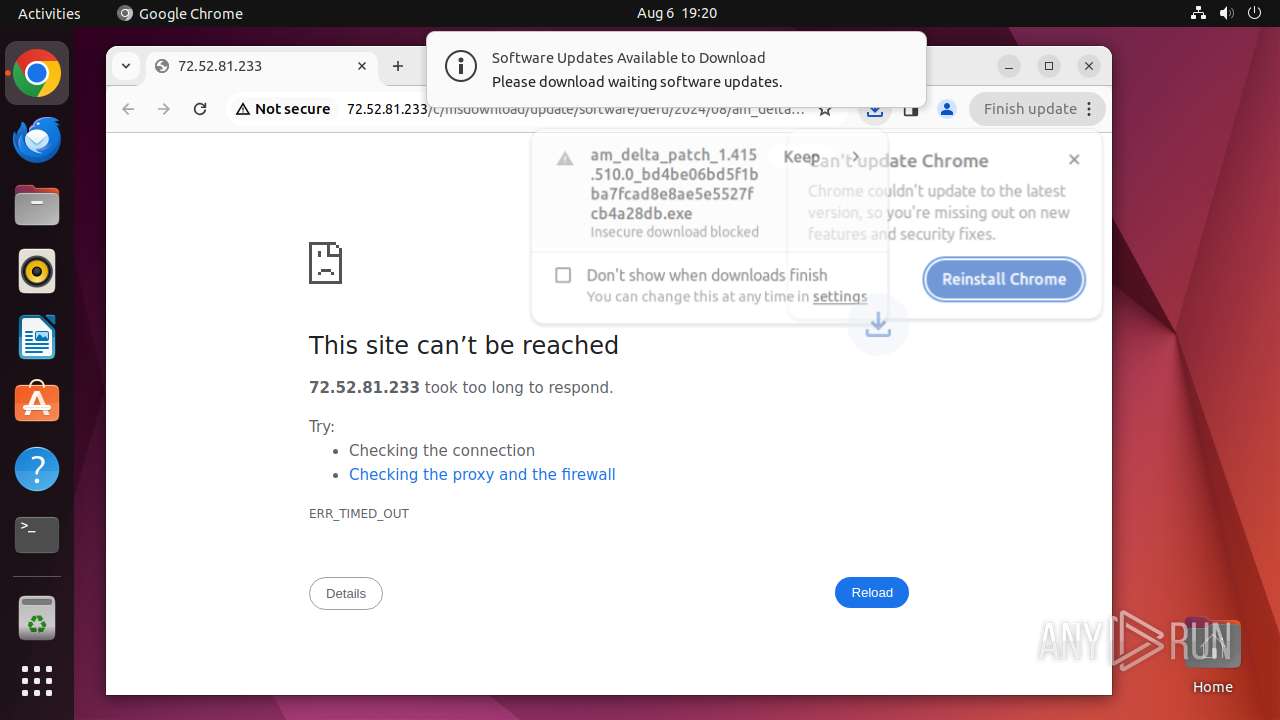The width and height of the screenshot is (1280, 720).
Task: Launch LibreOffice Writer from the dock
Action: click(x=37, y=338)
